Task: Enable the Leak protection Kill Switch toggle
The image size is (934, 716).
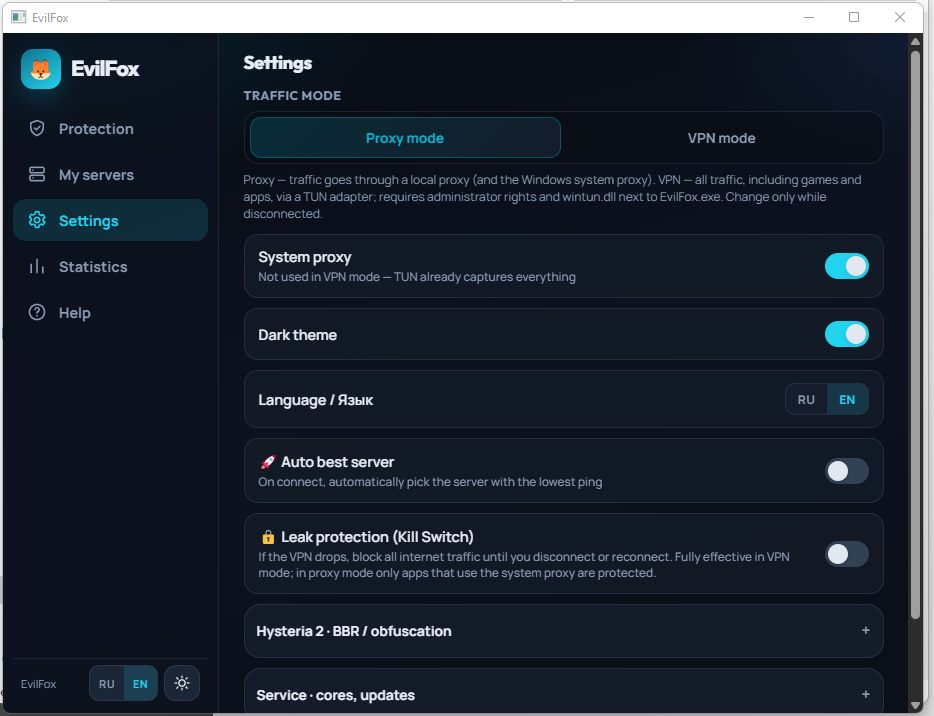Action: (x=846, y=553)
